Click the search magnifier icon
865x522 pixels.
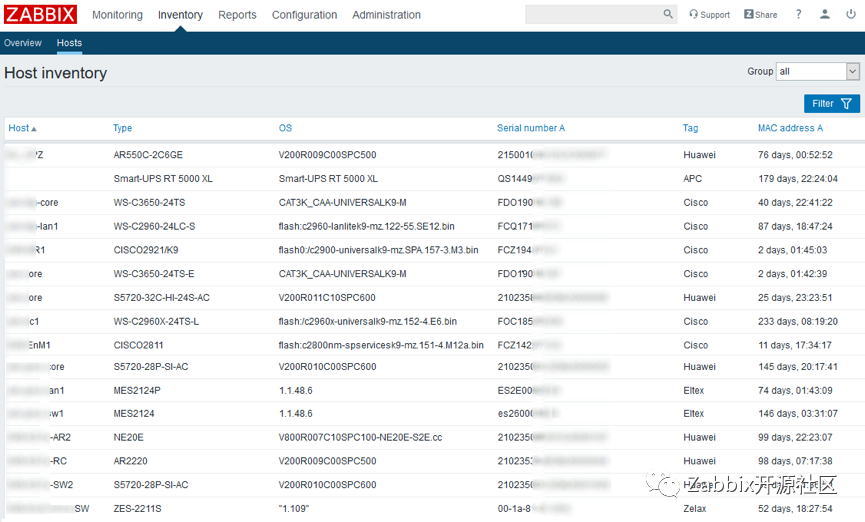(x=668, y=14)
